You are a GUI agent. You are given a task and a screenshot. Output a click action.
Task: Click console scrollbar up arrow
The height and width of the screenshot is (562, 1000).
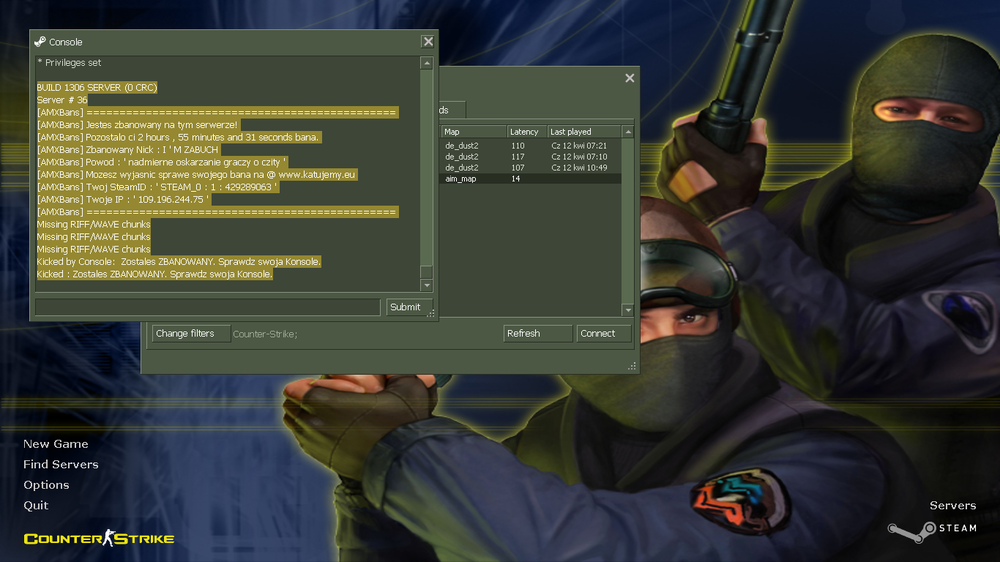point(427,63)
